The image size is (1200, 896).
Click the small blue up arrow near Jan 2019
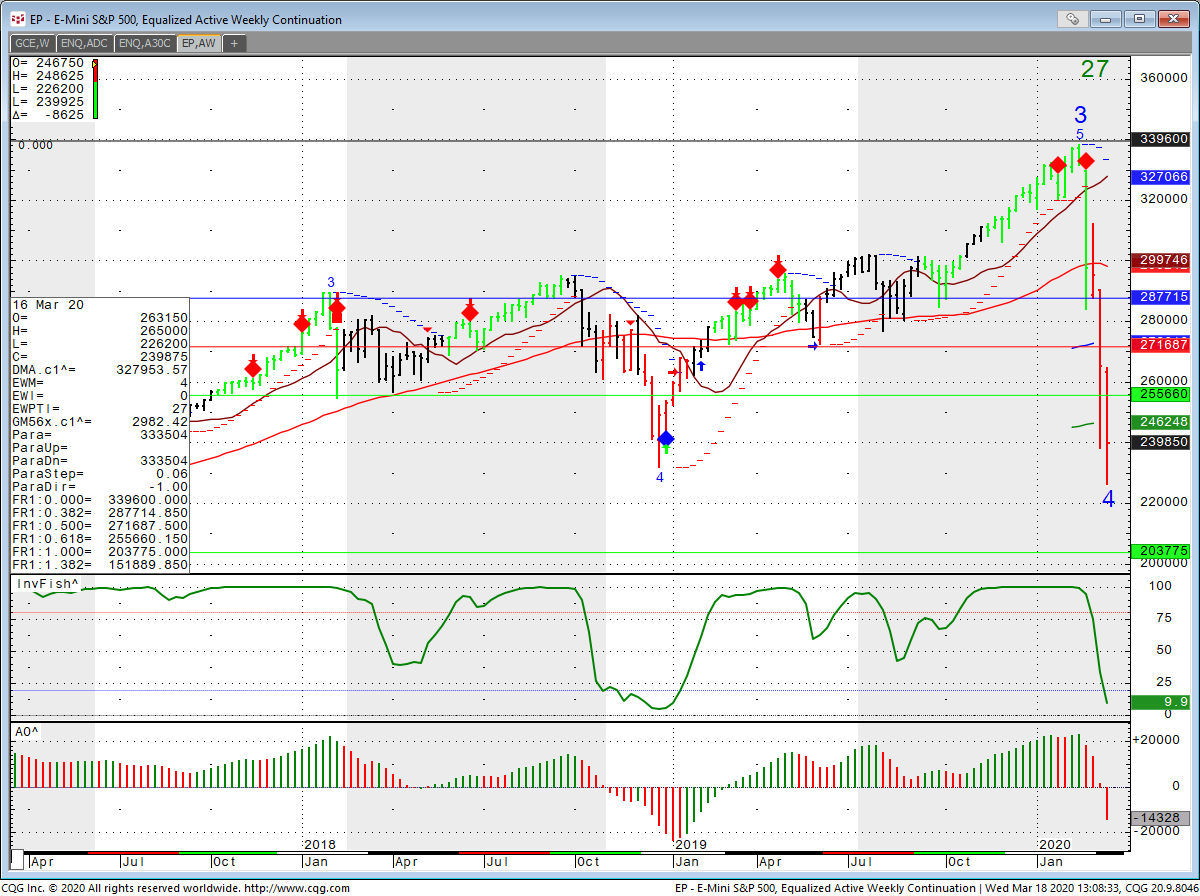click(701, 366)
